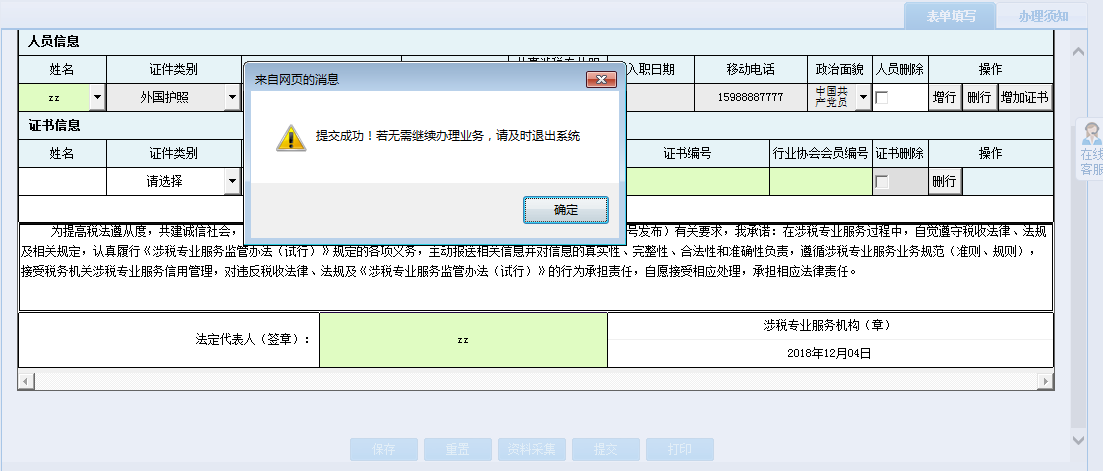
Task: Click the 证书编号 input field
Action: pos(697,182)
